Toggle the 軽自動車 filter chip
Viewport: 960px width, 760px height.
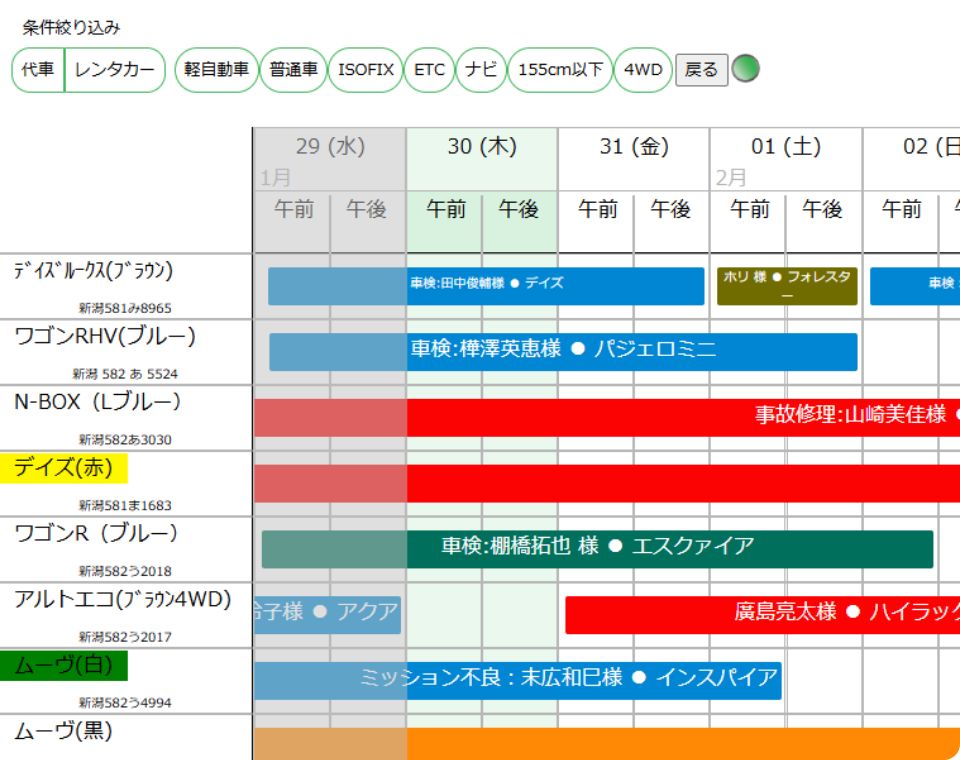click(x=216, y=70)
